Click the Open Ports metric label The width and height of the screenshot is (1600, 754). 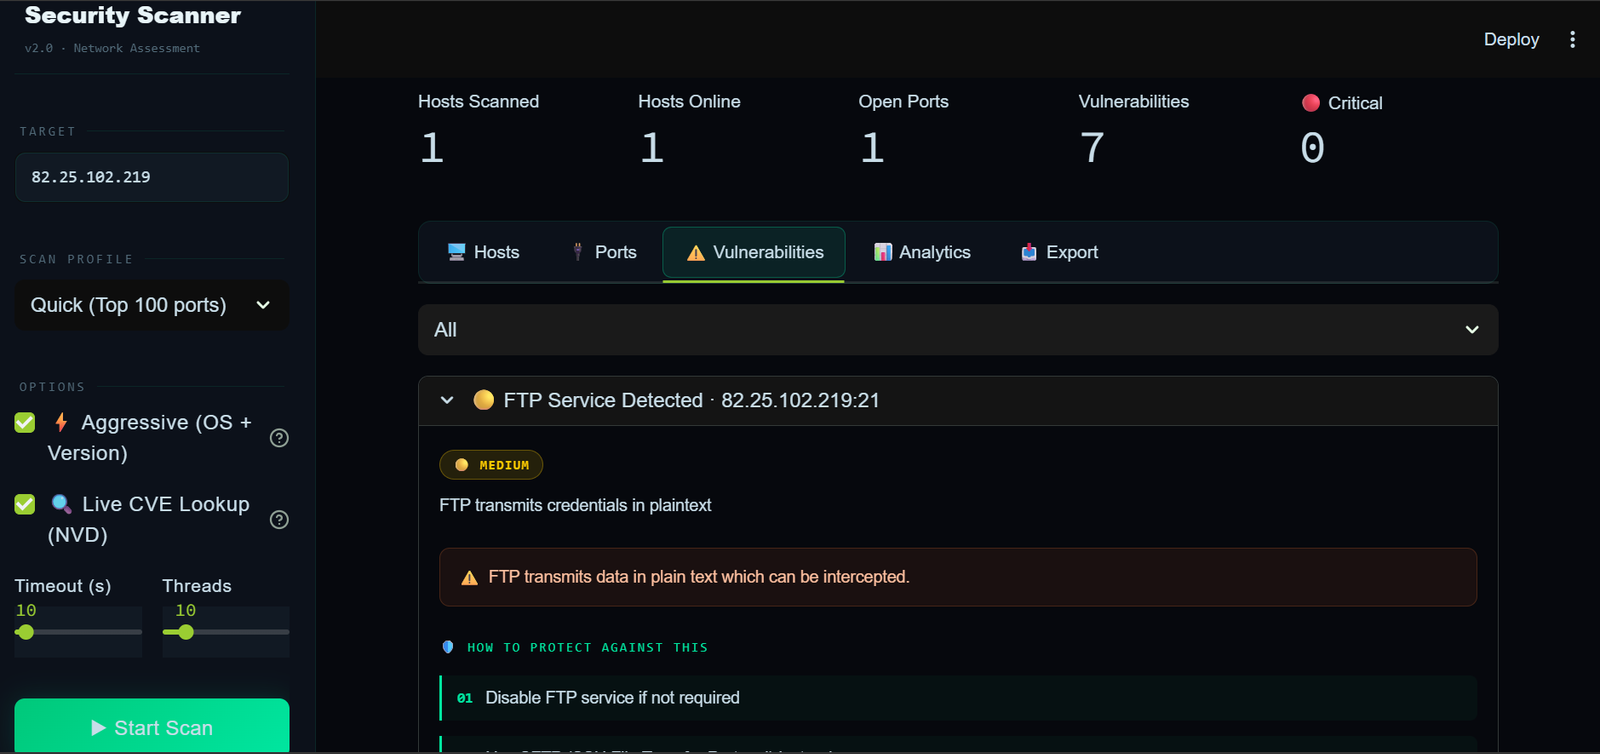tap(903, 101)
